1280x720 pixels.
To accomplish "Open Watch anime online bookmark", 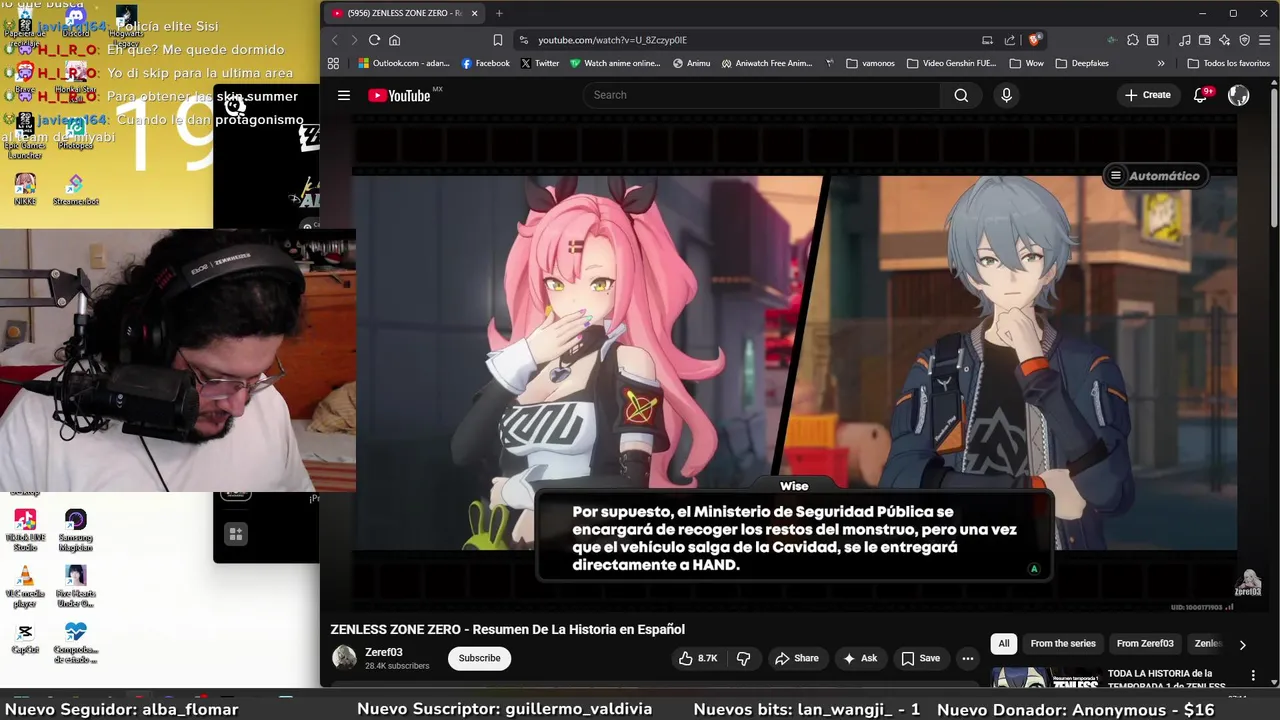I will click(615, 63).
